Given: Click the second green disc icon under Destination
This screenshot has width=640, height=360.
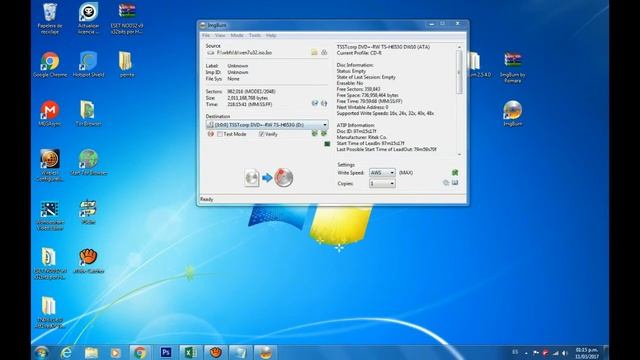Looking at the screenshot, I should 324,133.
